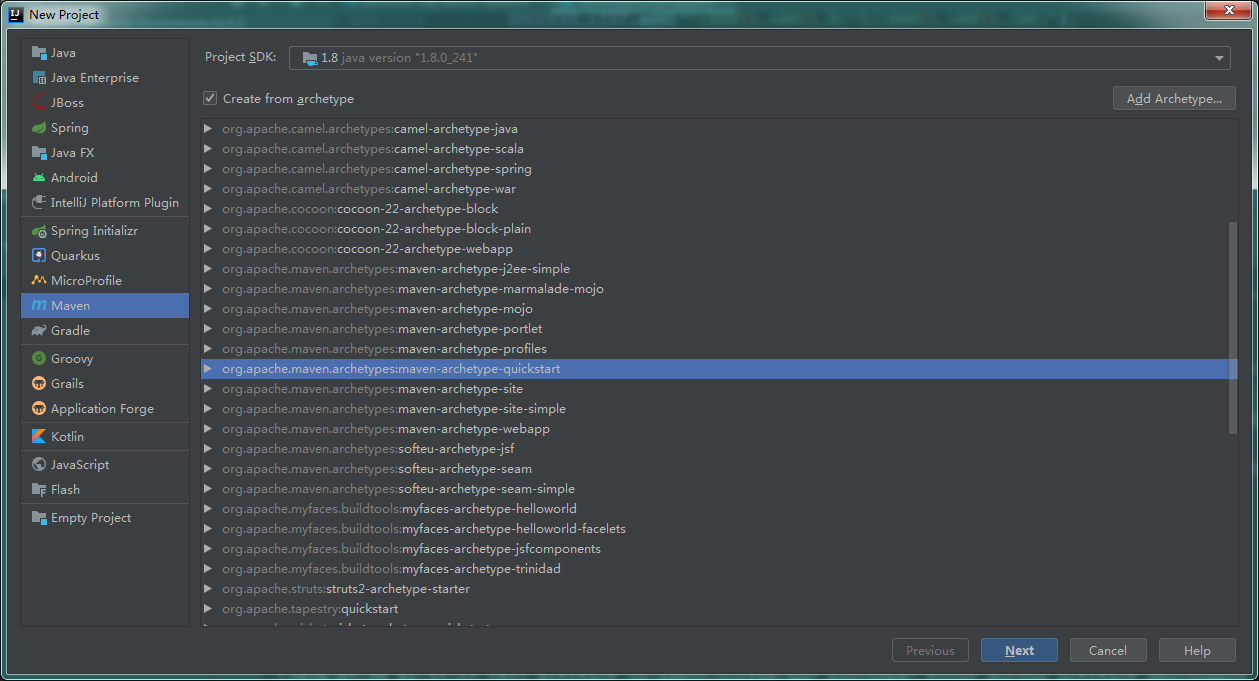The height and width of the screenshot is (681, 1259).
Task: Select maven-archetype-profiles row
Action: click(719, 349)
